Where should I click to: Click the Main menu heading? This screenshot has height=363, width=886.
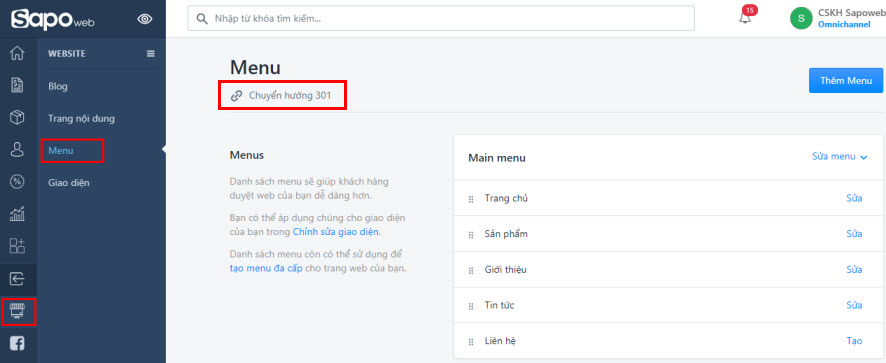(497, 158)
